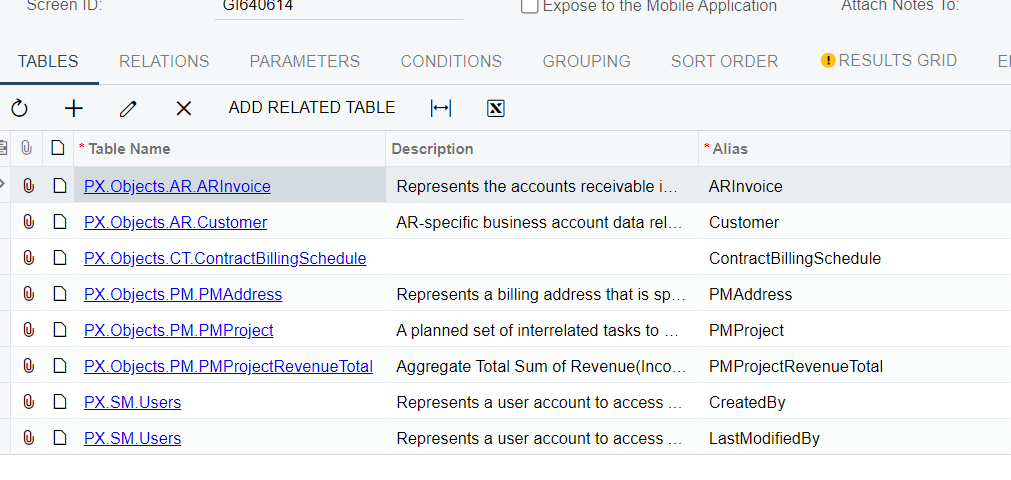Select the Sort Order tab
1011x480 pixels.
(724, 61)
